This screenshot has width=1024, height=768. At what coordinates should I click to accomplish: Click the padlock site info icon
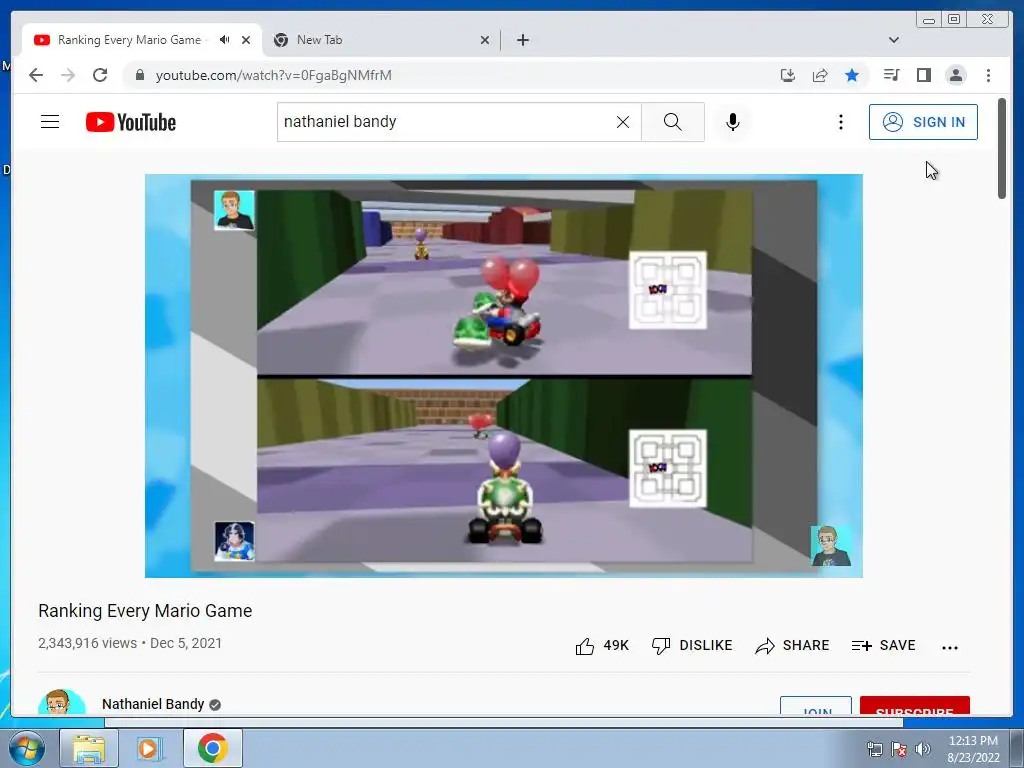139,75
